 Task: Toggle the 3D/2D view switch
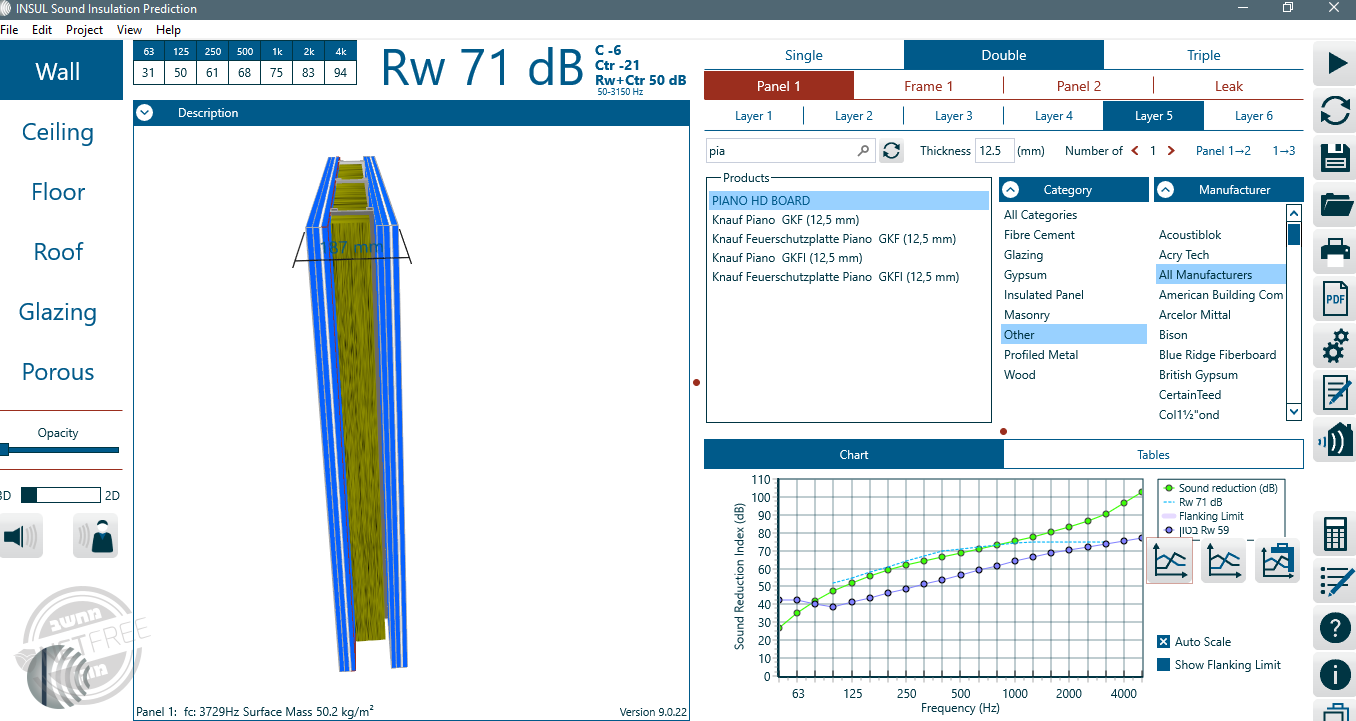click(60, 495)
